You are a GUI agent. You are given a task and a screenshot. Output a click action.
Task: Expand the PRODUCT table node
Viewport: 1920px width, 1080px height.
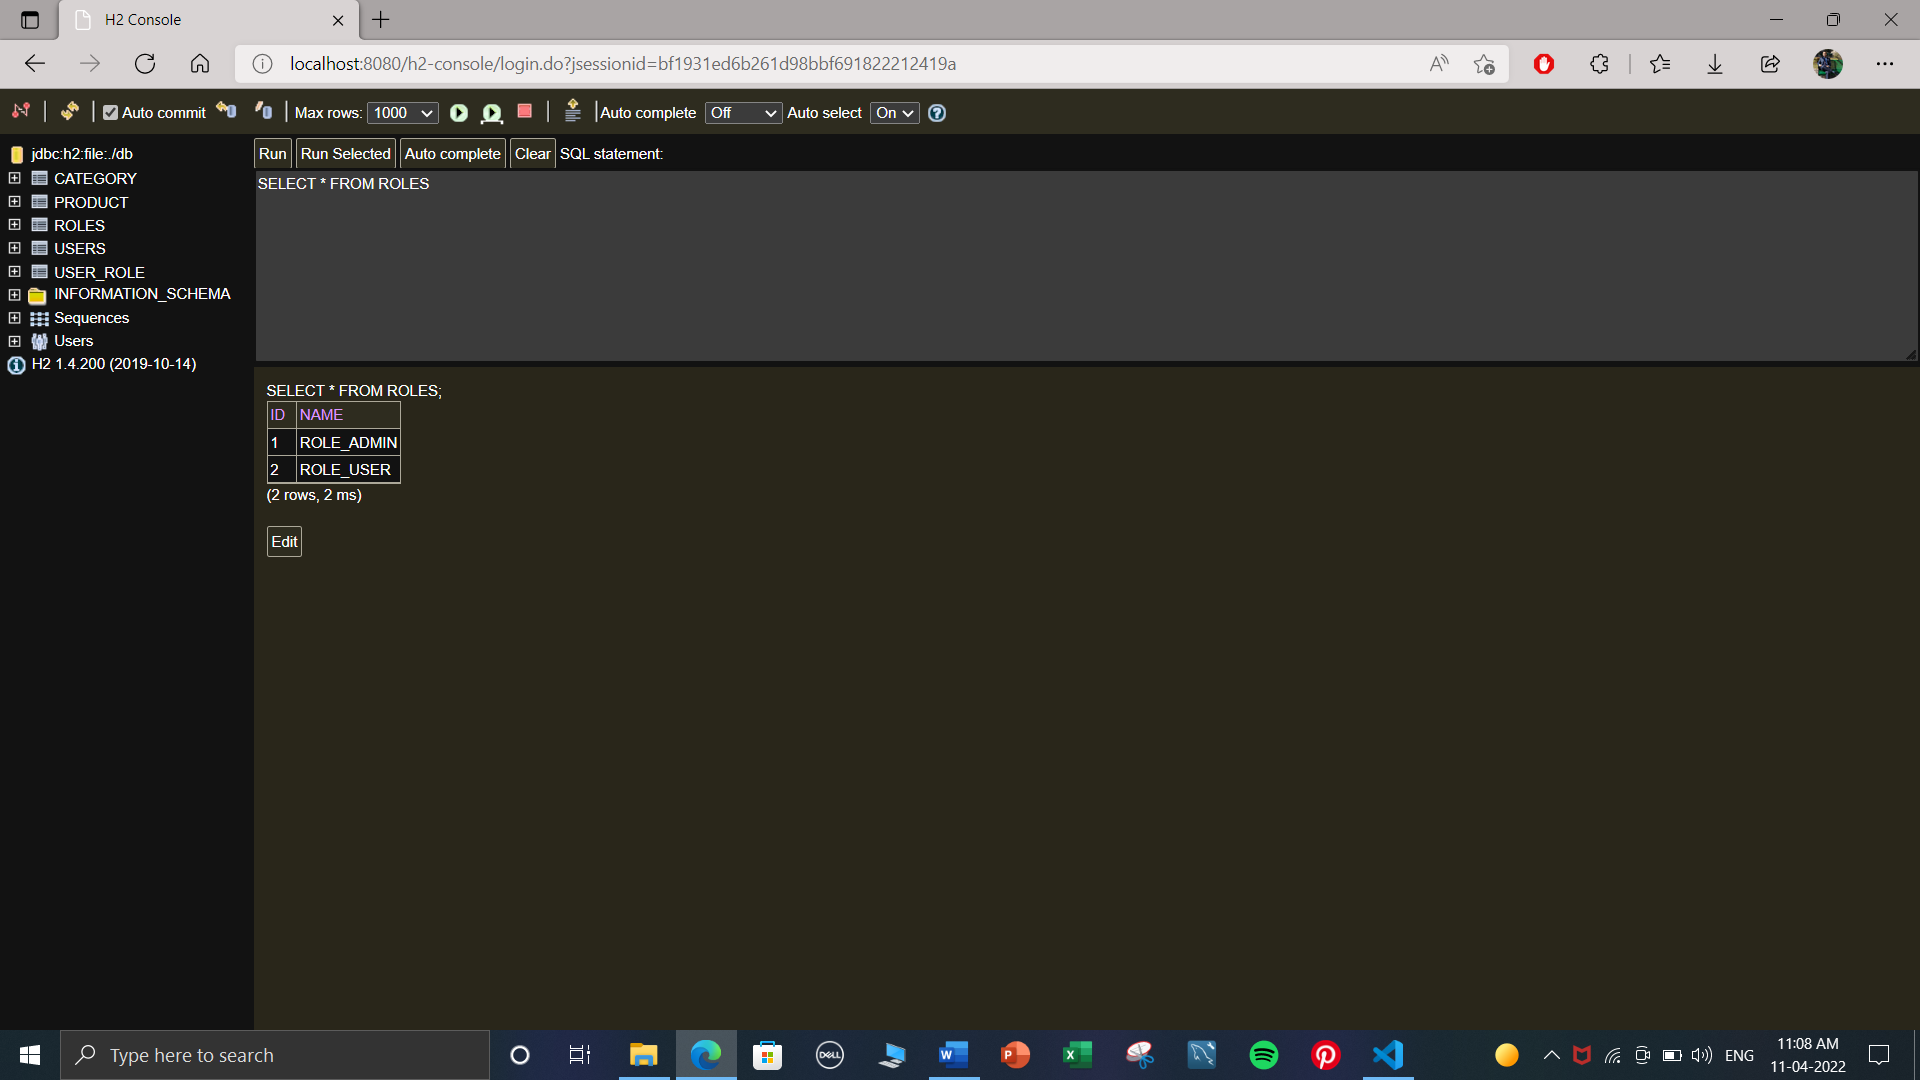(14, 202)
